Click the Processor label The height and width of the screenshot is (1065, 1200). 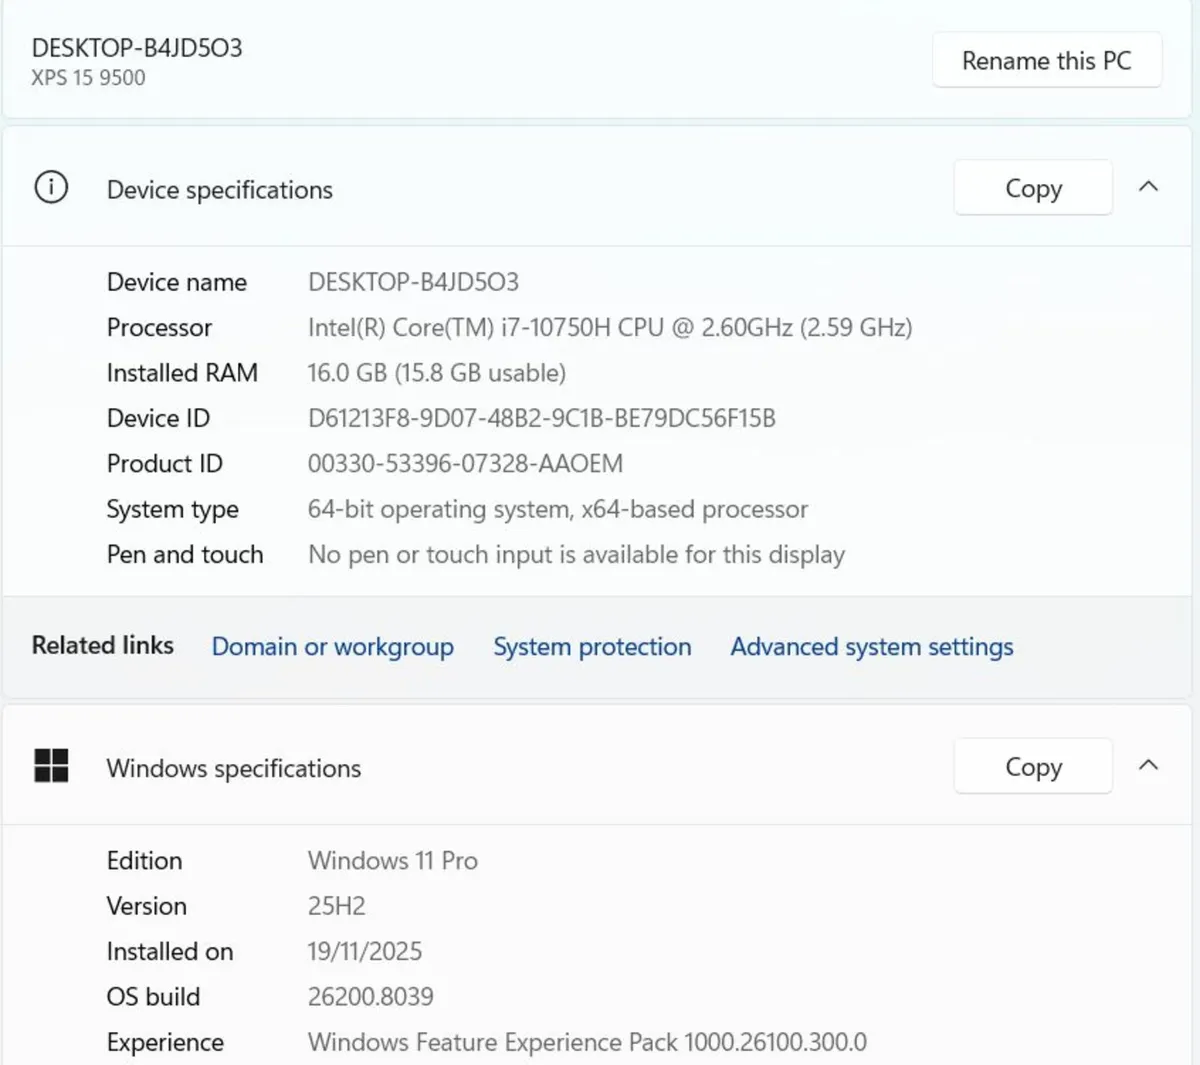pos(159,327)
